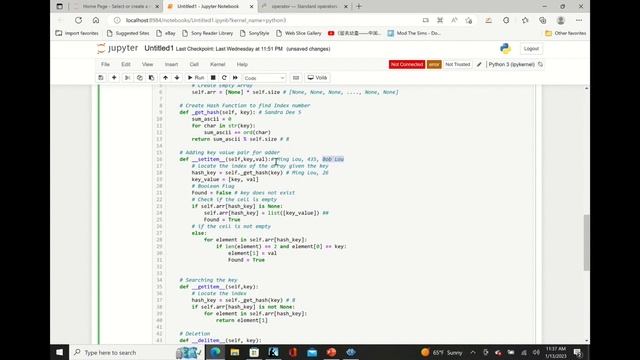Click the def __getitem__ code line

click(x=219, y=287)
